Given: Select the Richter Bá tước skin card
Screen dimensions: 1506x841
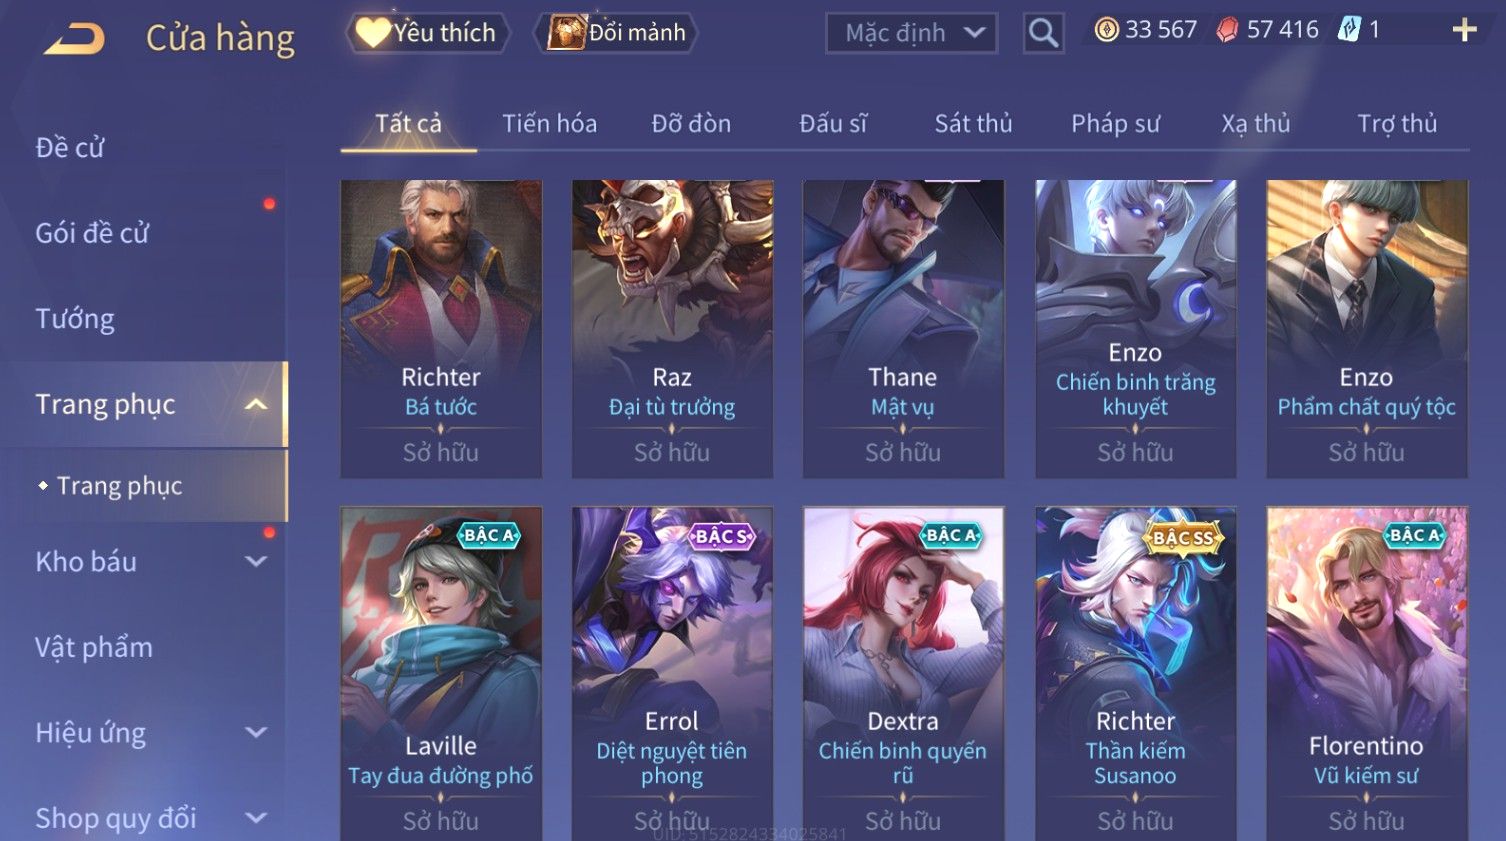Looking at the screenshot, I should click(x=441, y=329).
